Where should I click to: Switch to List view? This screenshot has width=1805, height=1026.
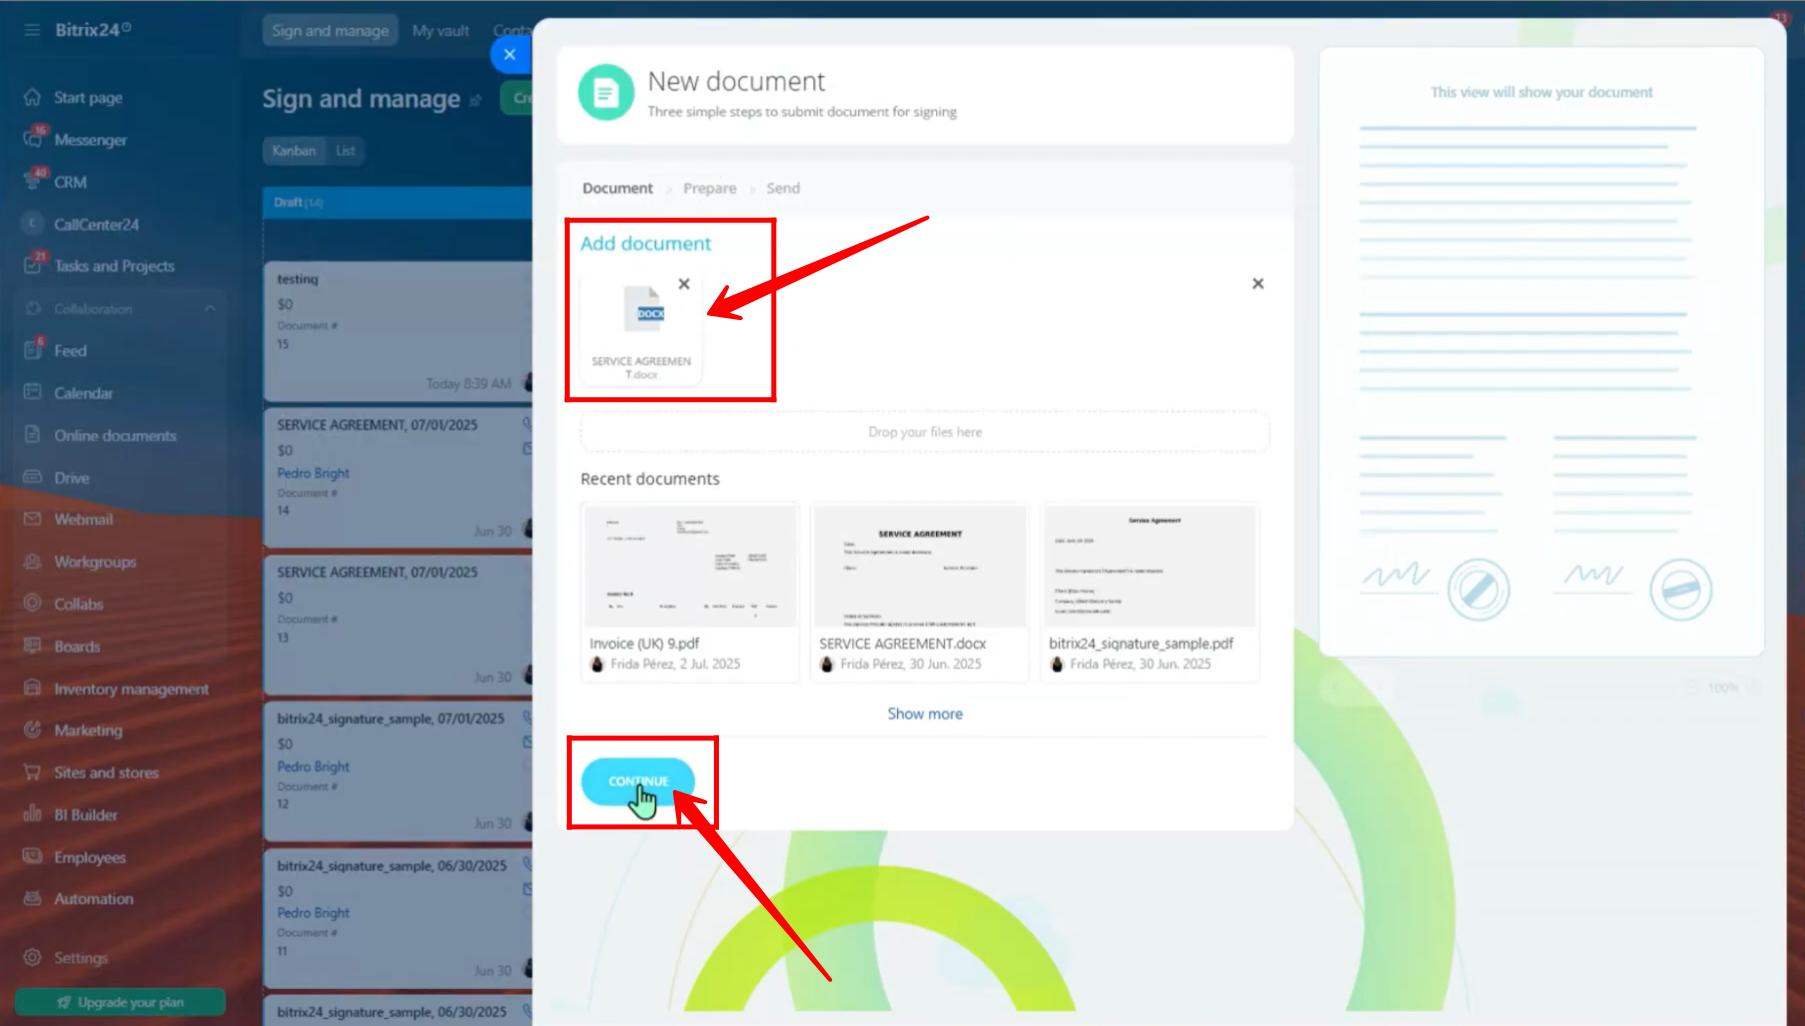click(x=345, y=151)
